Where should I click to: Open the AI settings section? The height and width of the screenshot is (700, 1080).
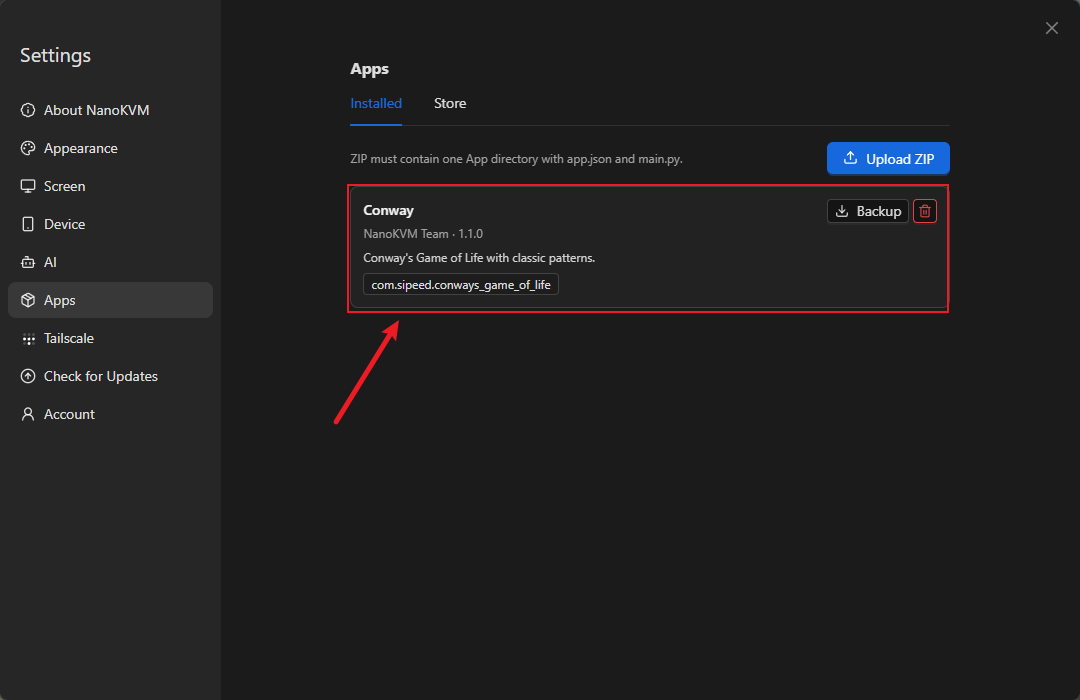tap(110, 262)
